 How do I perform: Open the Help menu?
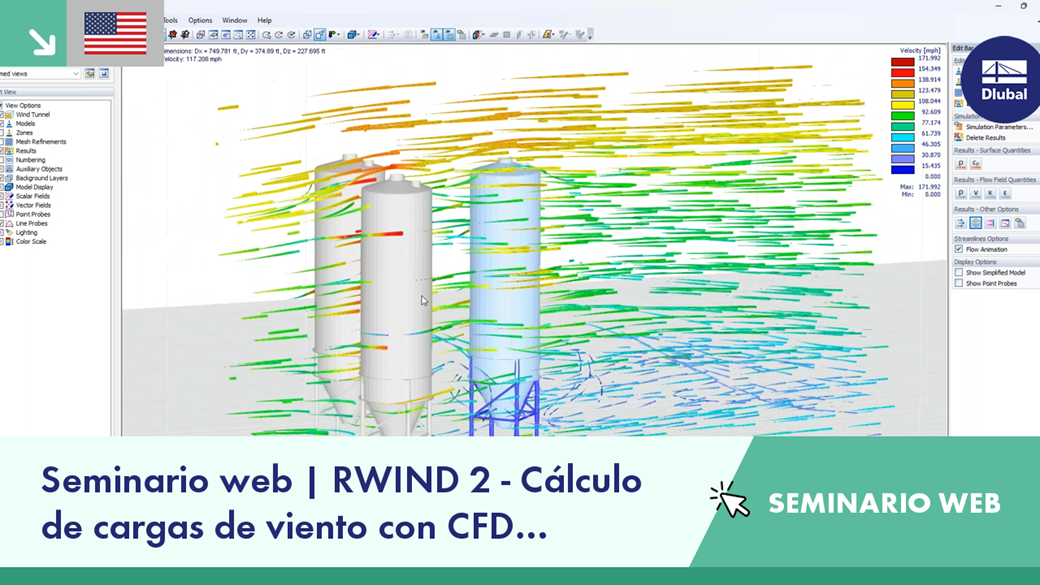(x=264, y=21)
